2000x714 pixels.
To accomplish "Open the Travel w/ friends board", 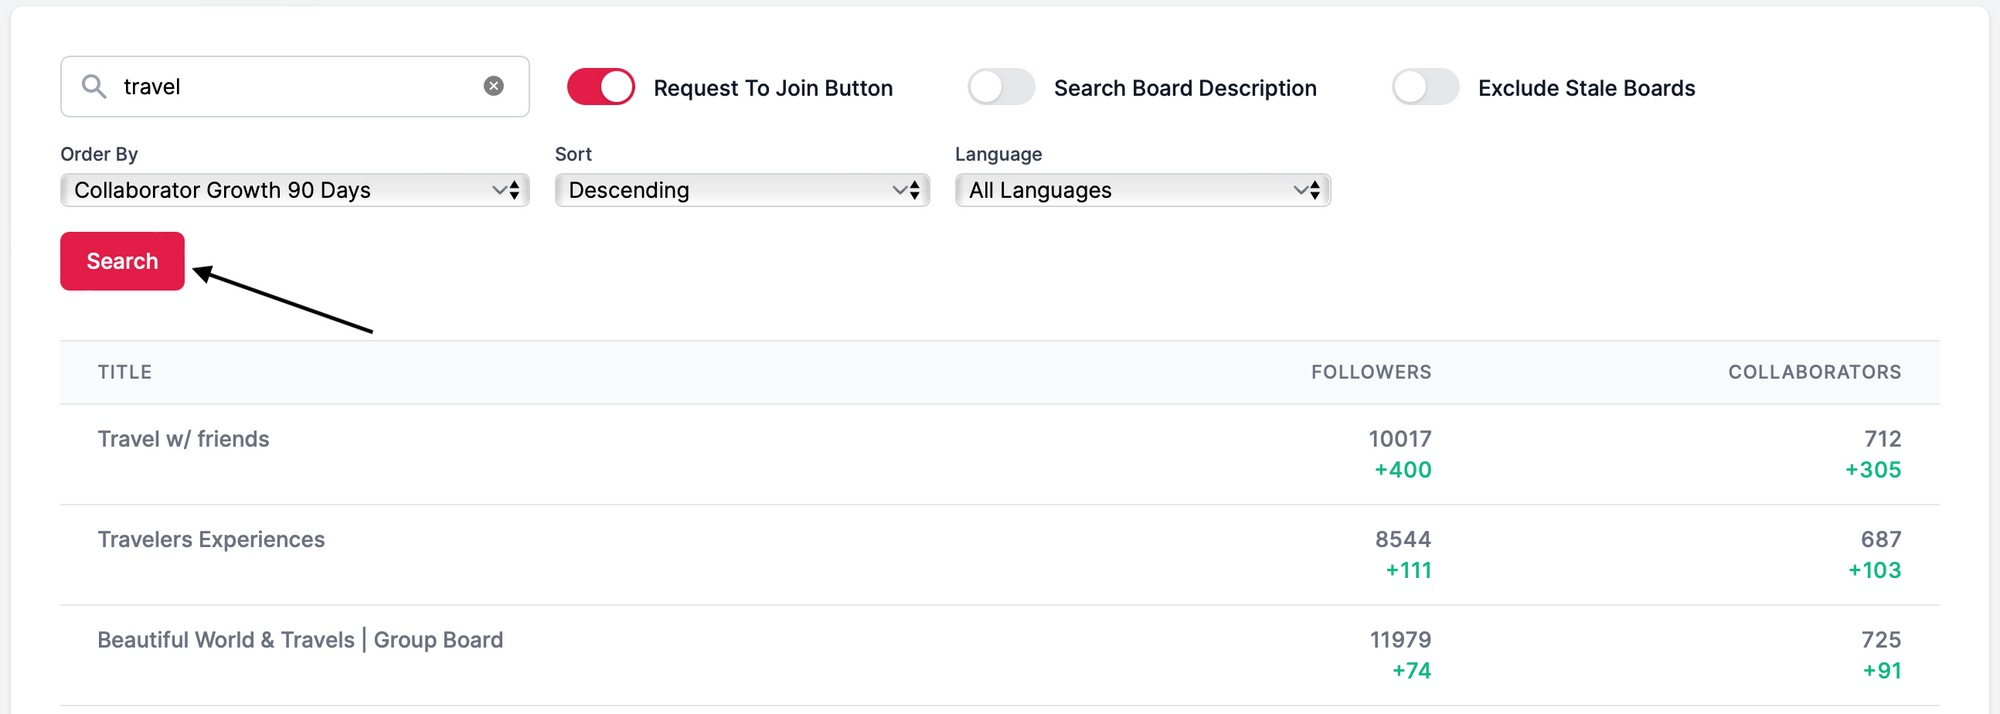I will [184, 439].
